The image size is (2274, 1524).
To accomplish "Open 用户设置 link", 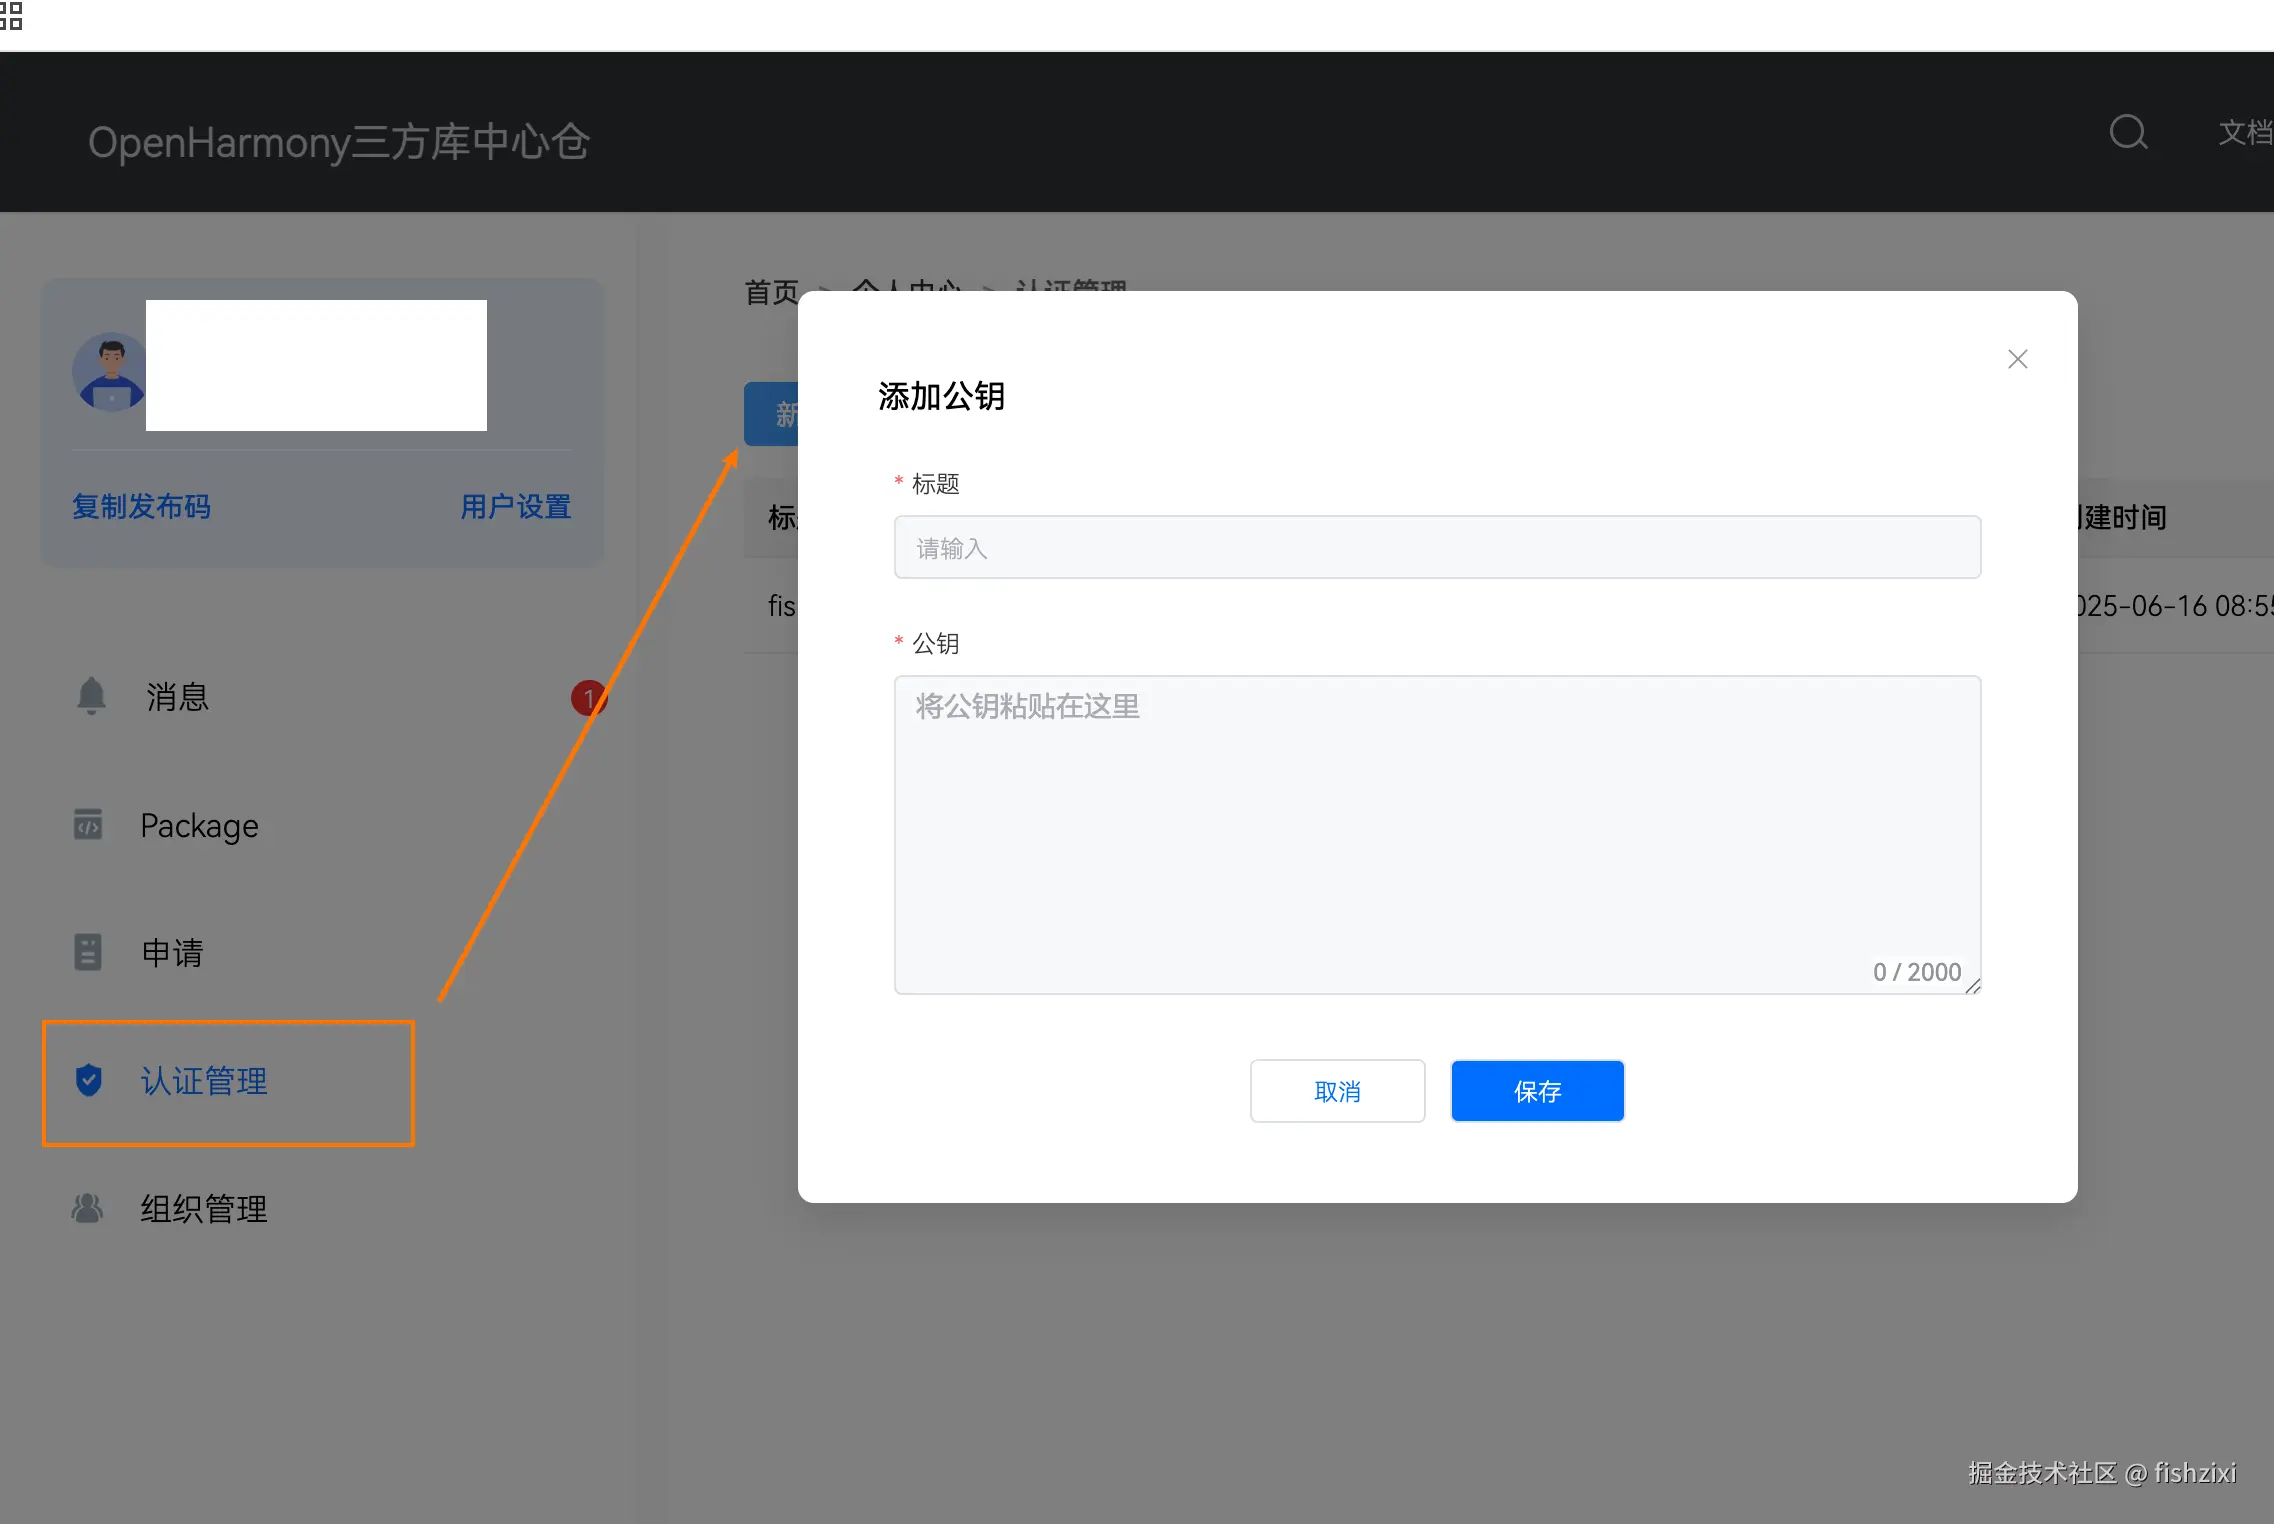I will coord(515,507).
